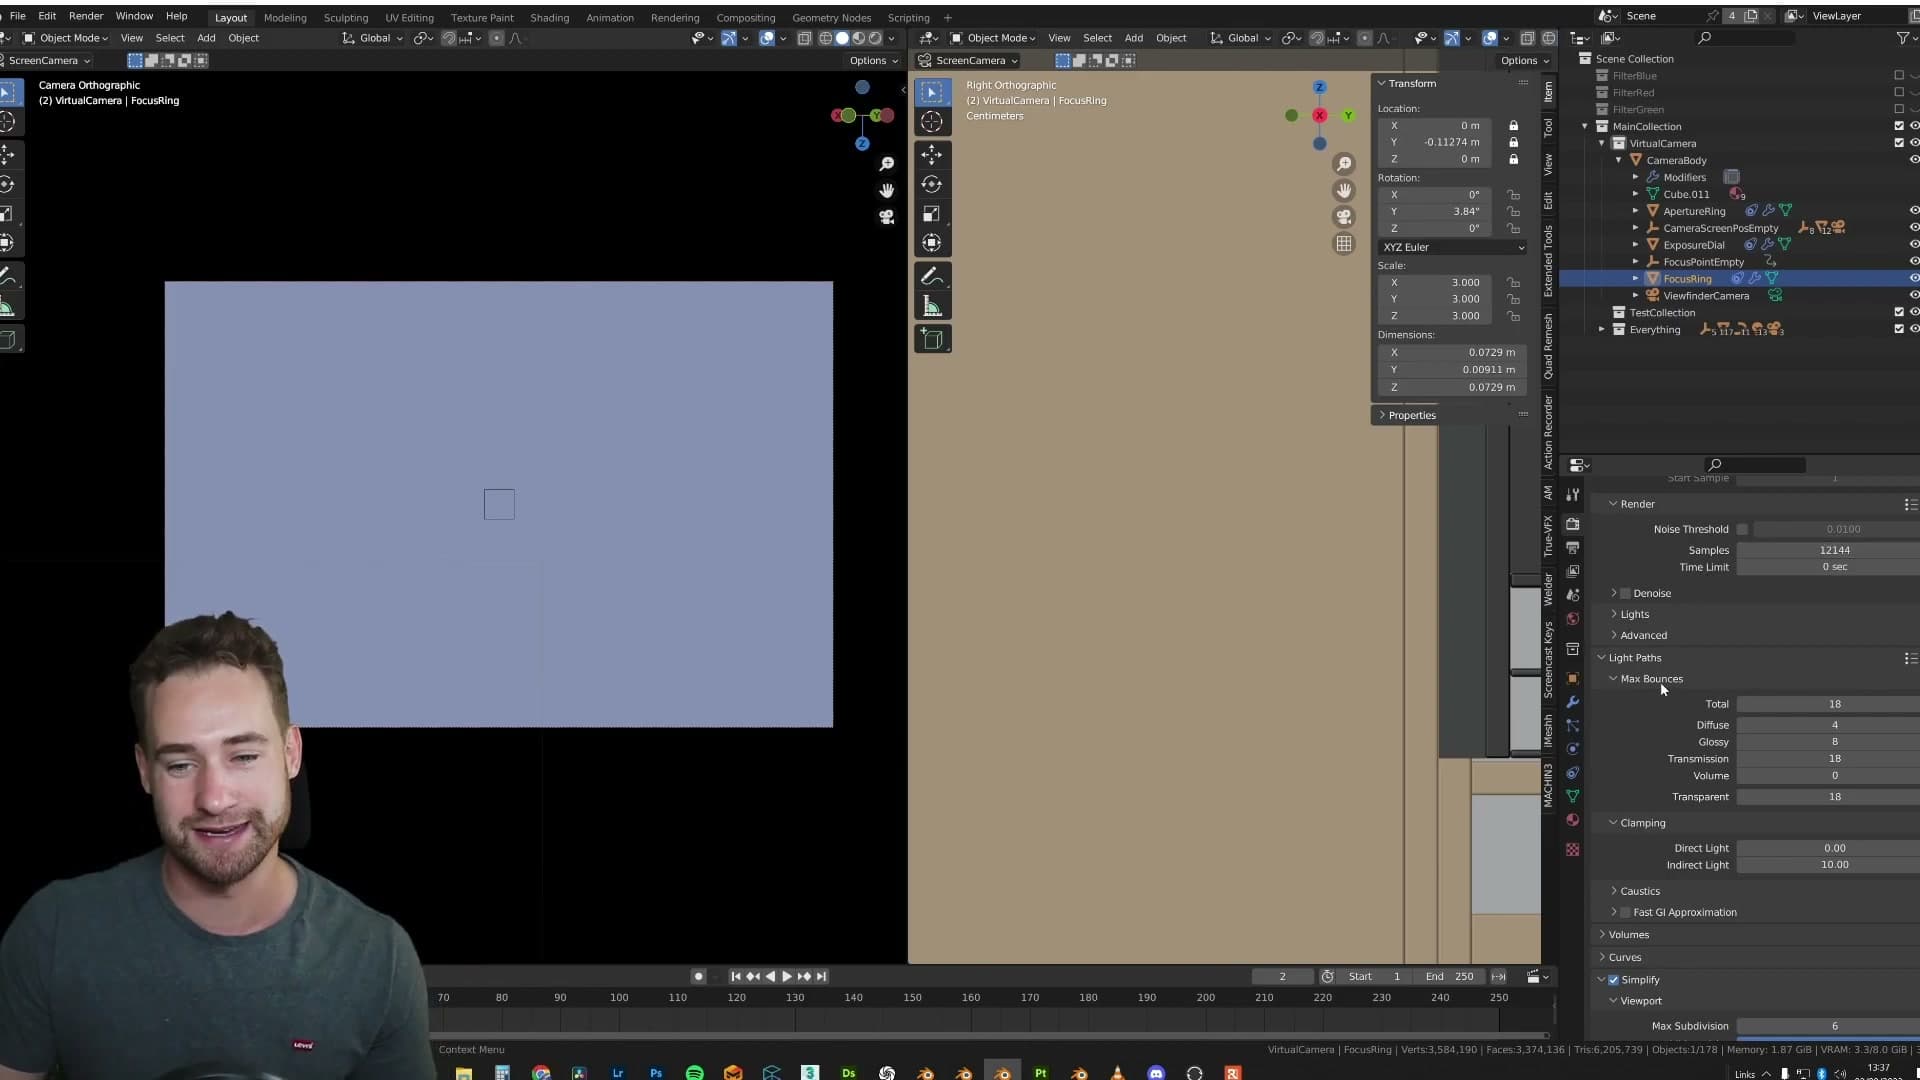Toggle VirtualCamera collection checkbox
This screenshot has height=1080, width=1920.
[x=1899, y=143]
